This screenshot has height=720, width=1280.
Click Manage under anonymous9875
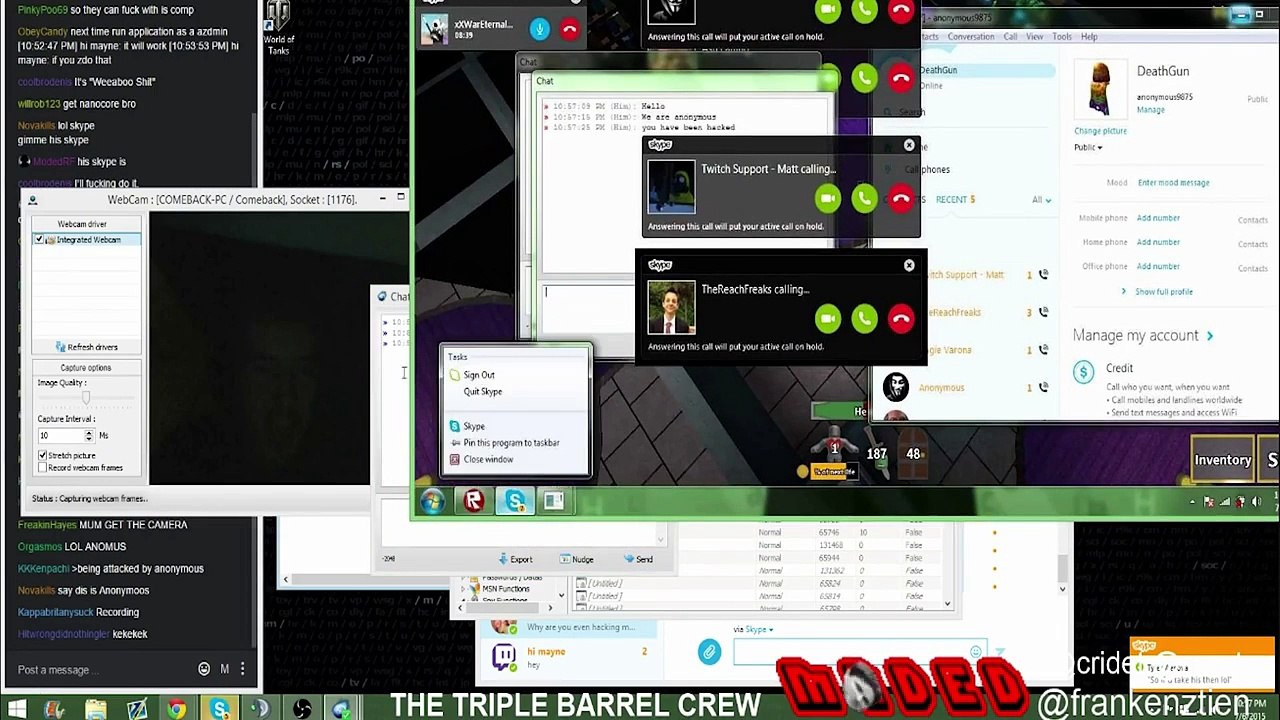coord(1150,110)
